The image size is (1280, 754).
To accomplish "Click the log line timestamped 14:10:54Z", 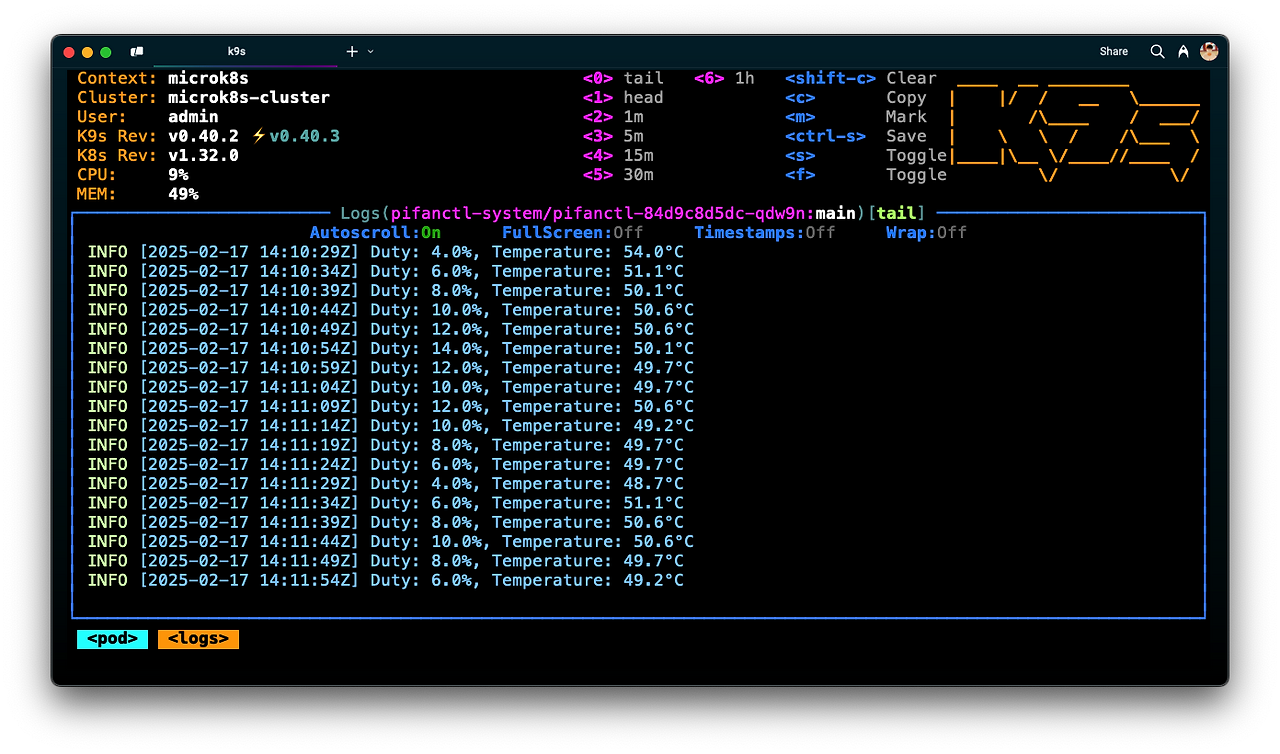I will [391, 348].
